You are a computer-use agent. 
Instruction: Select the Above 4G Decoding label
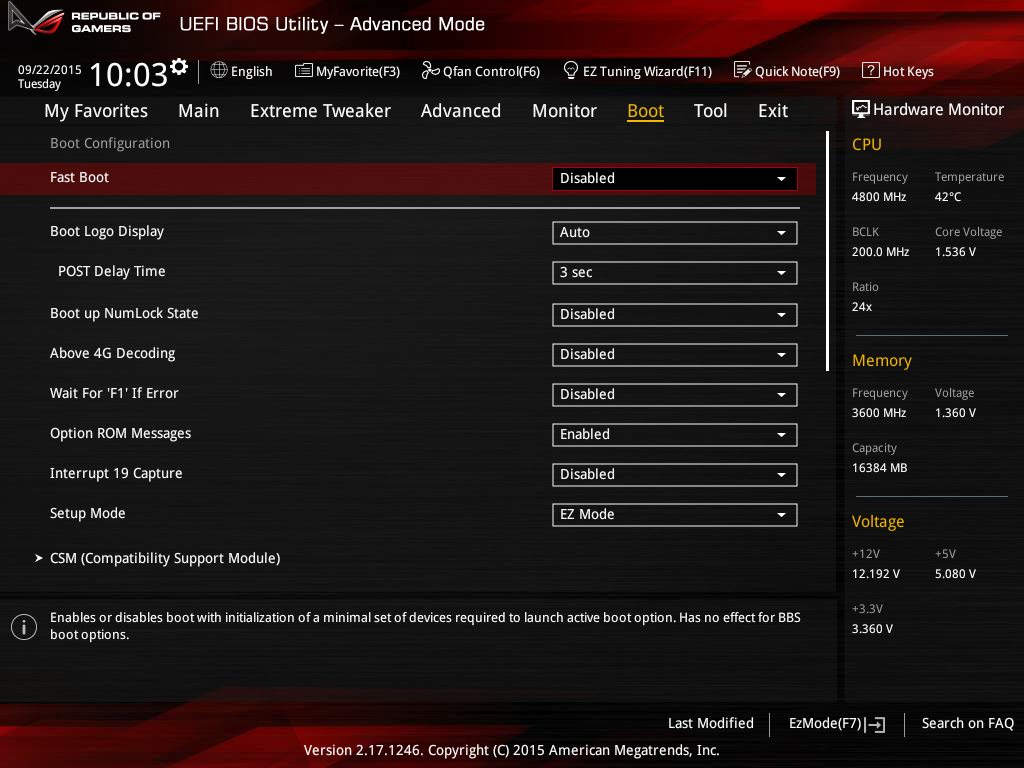(112, 353)
